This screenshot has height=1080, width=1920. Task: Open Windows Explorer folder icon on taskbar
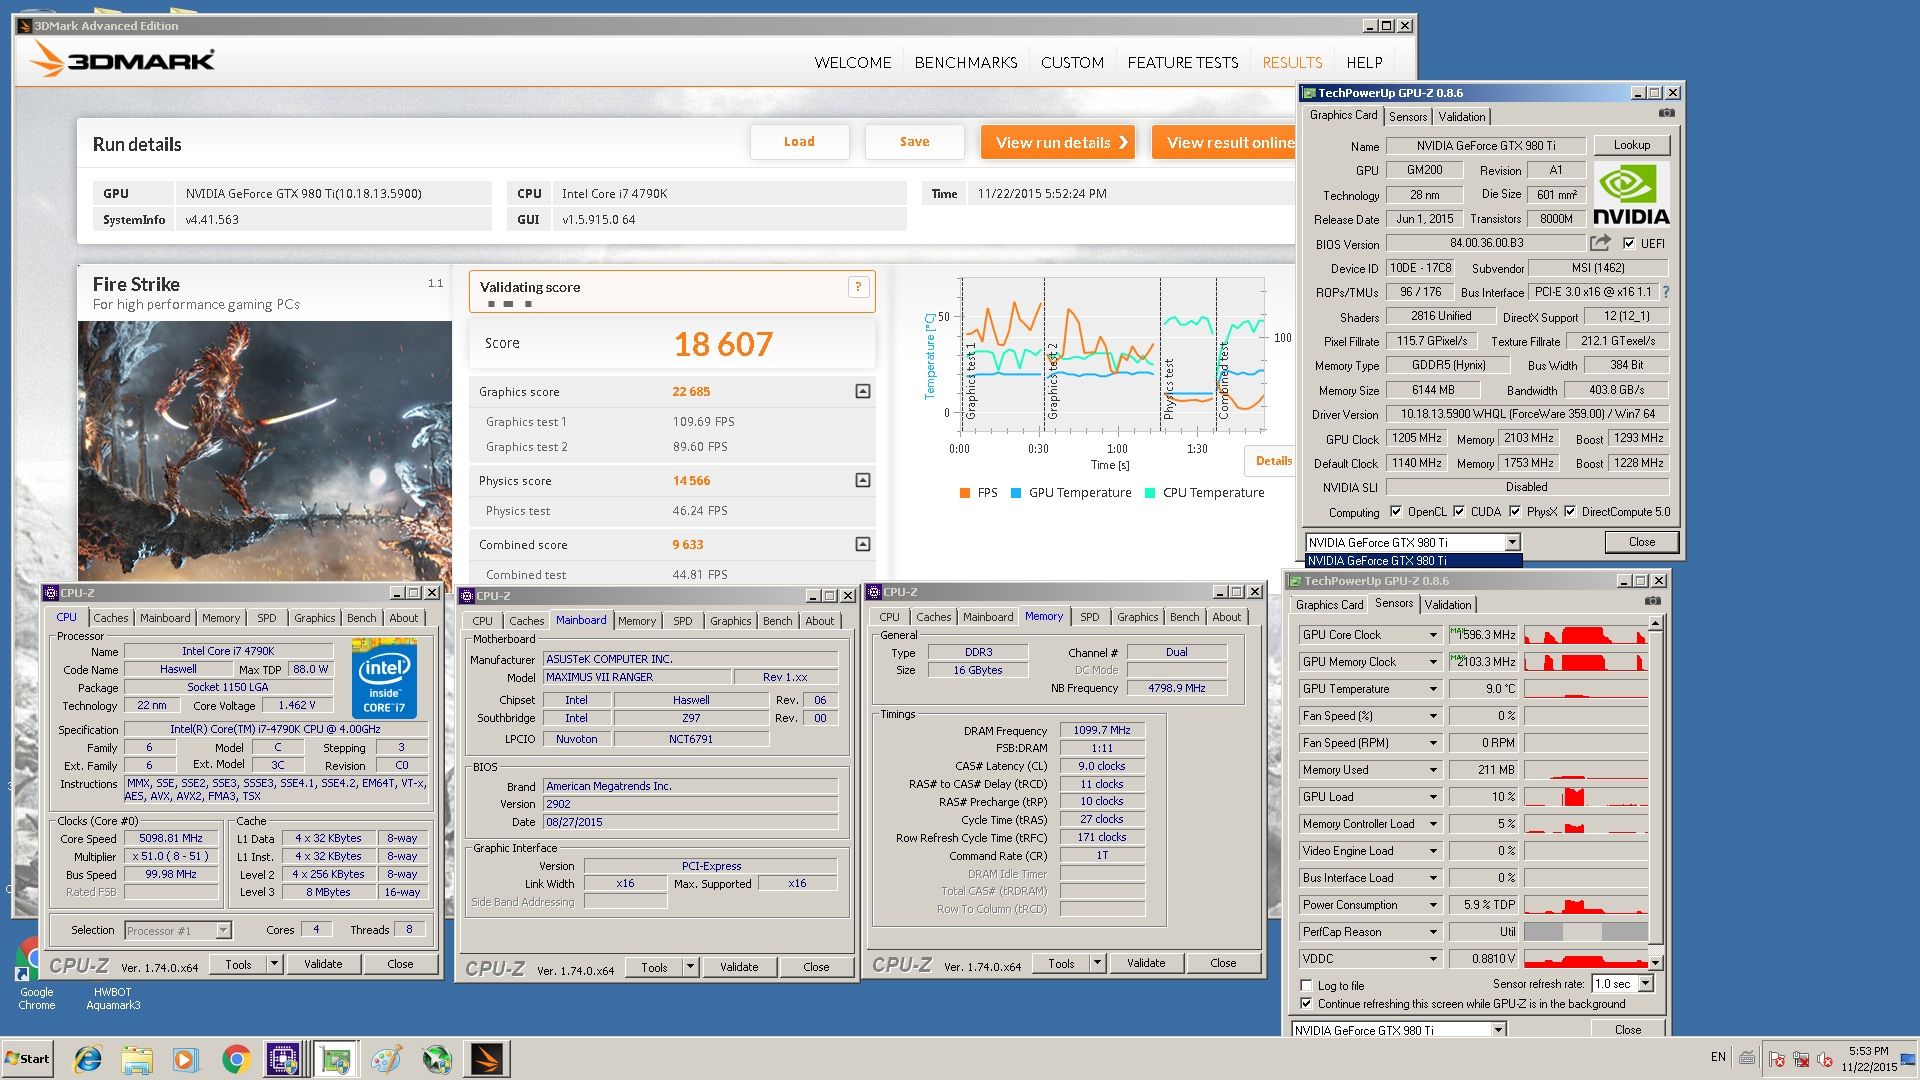click(137, 1058)
